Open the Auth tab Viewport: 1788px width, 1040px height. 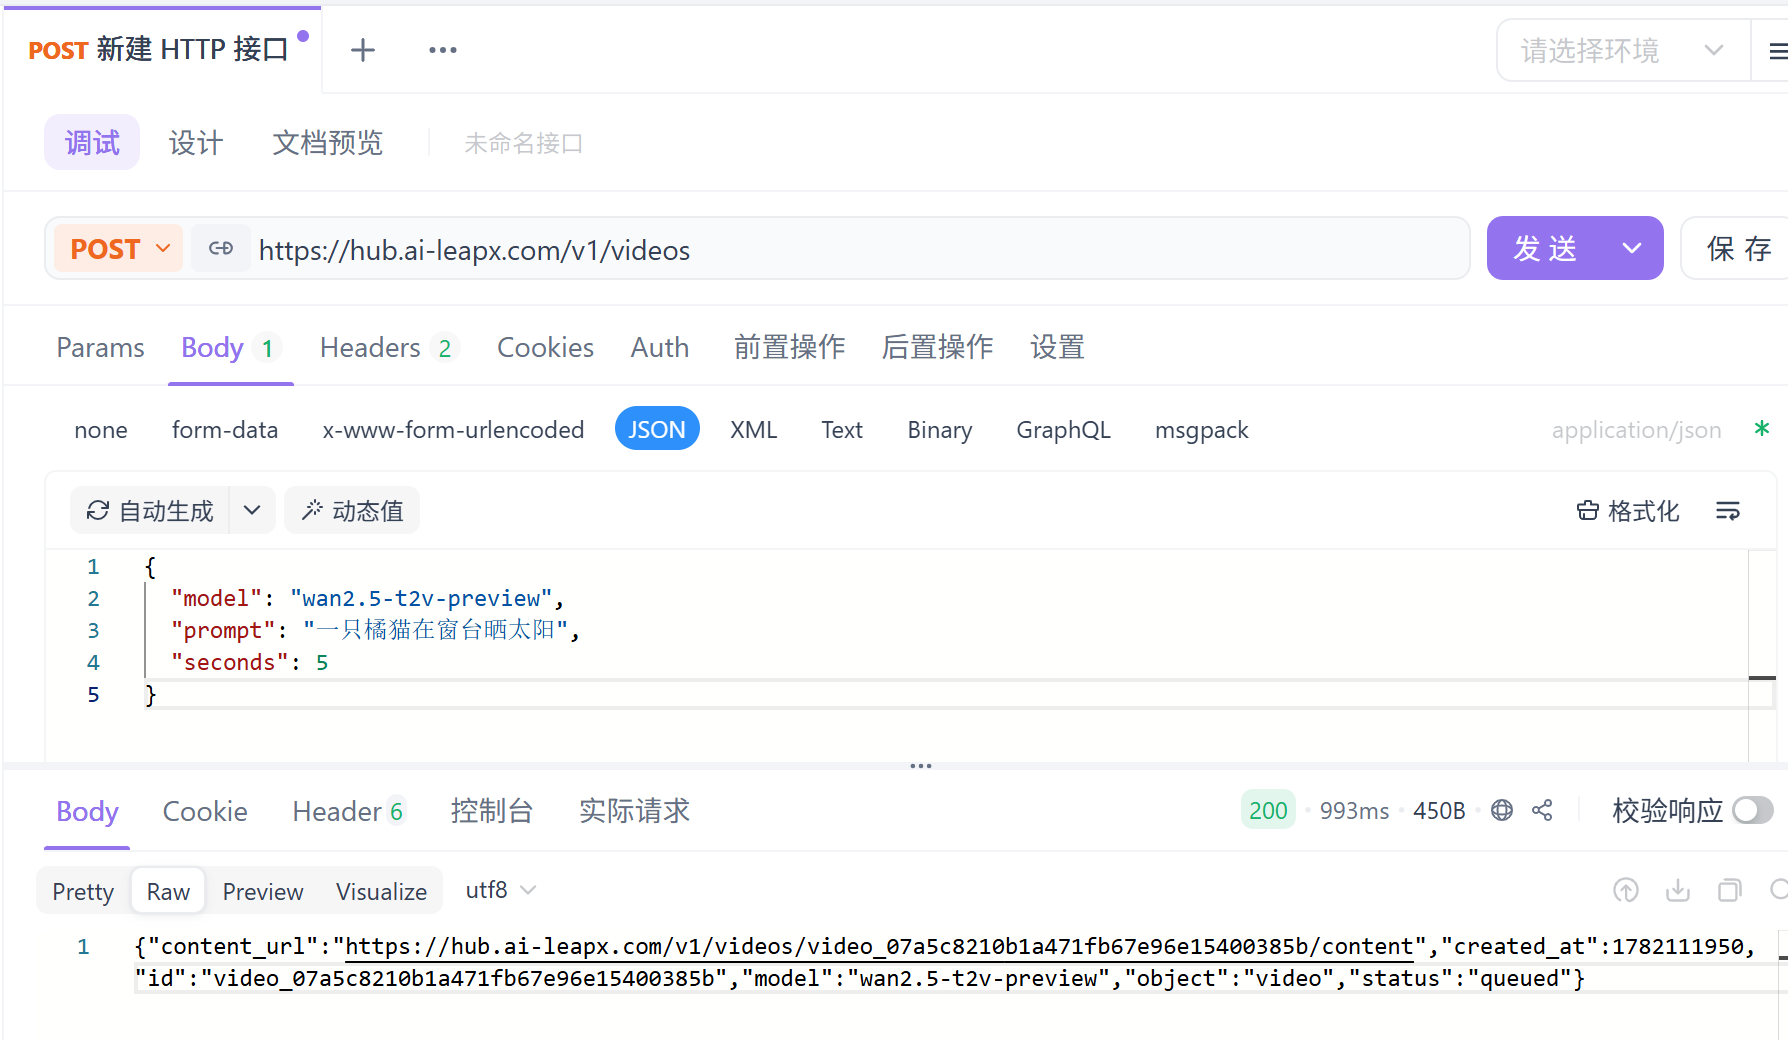coord(660,348)
